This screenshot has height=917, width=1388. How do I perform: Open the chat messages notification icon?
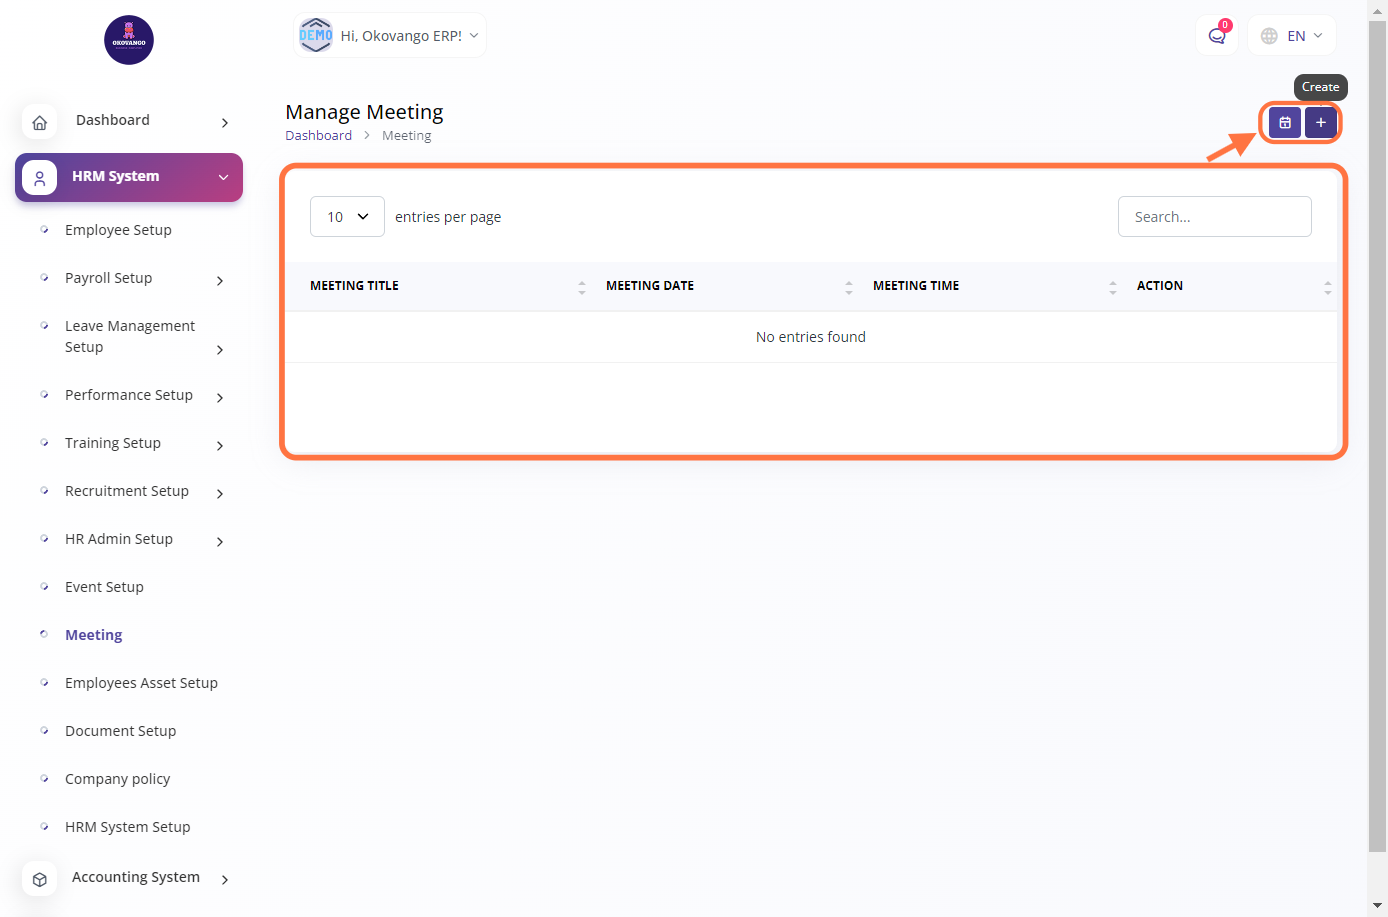click(1217, 36)
